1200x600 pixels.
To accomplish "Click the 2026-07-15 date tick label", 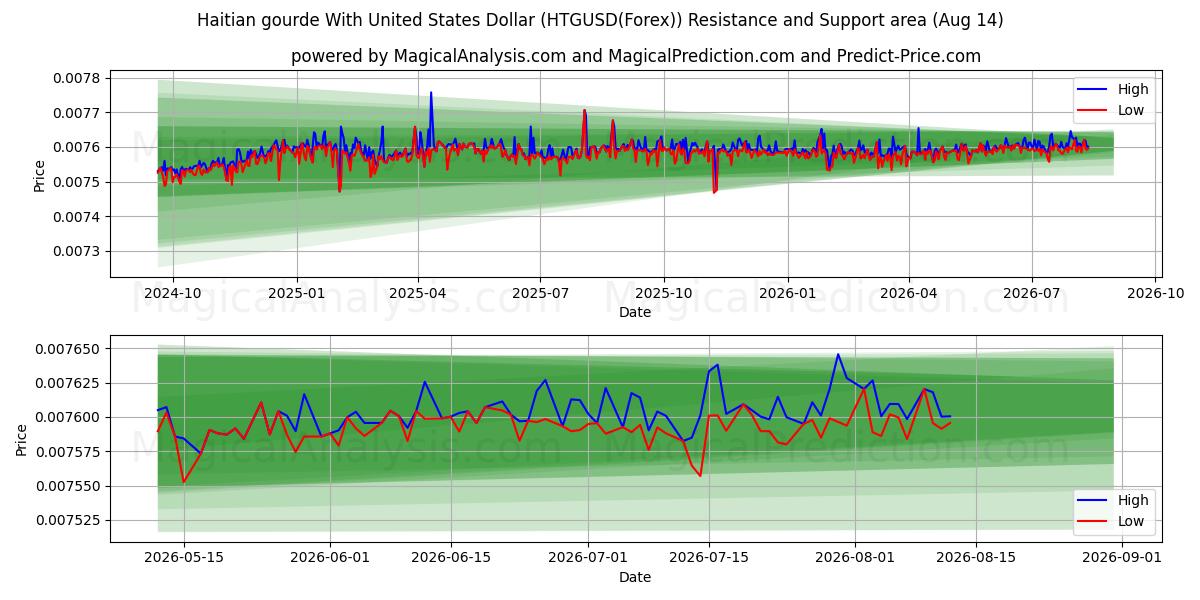I will coord(709,559).
